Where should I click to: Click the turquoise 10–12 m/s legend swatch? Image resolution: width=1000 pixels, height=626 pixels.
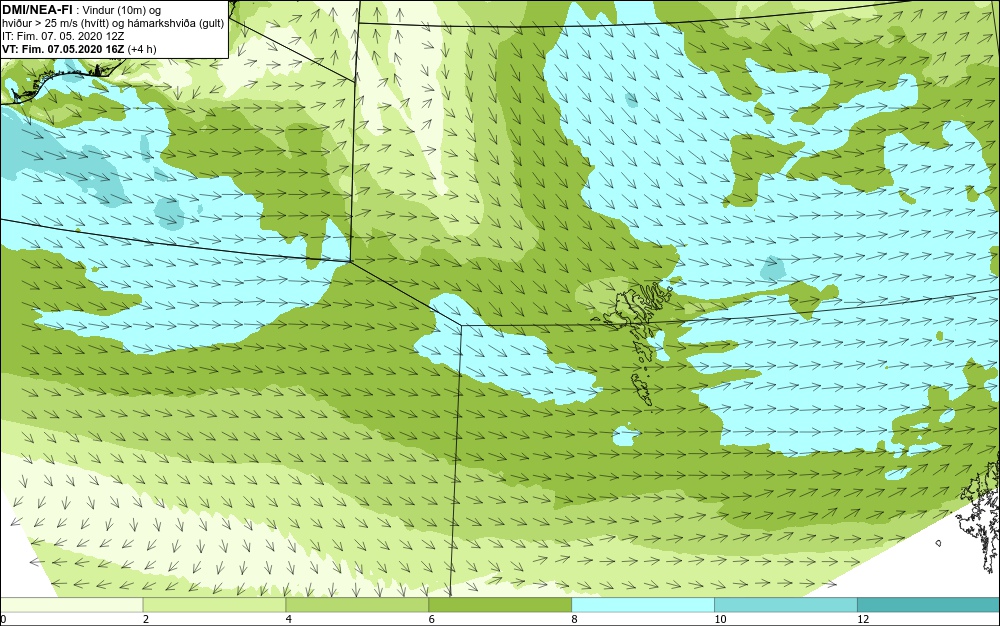[x=786, y=605]
